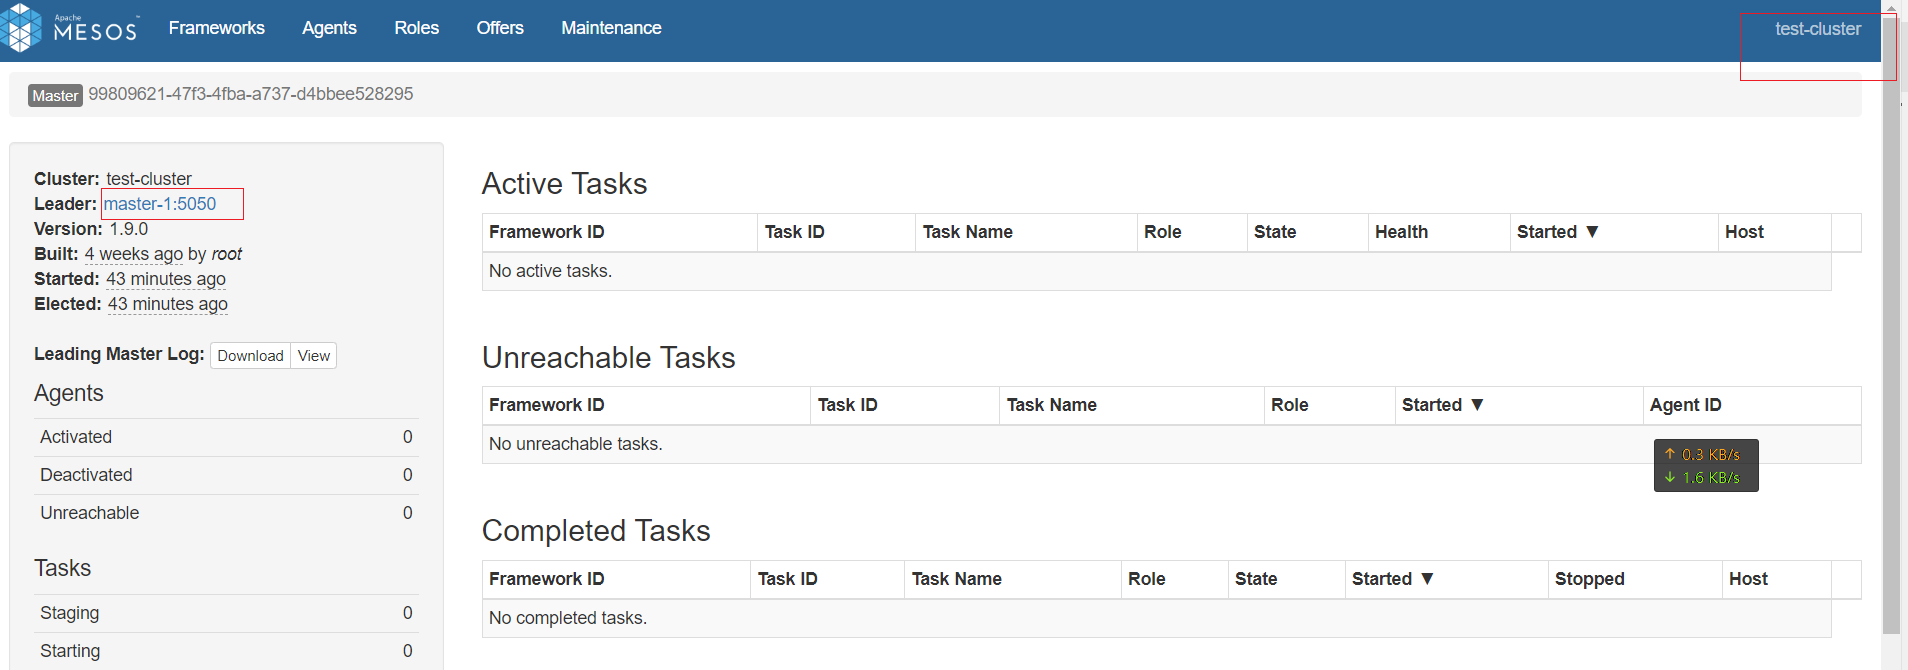Open the Frameworks menu item
1908x670 pixels.
pyautogui.click(x=217, y=28)
